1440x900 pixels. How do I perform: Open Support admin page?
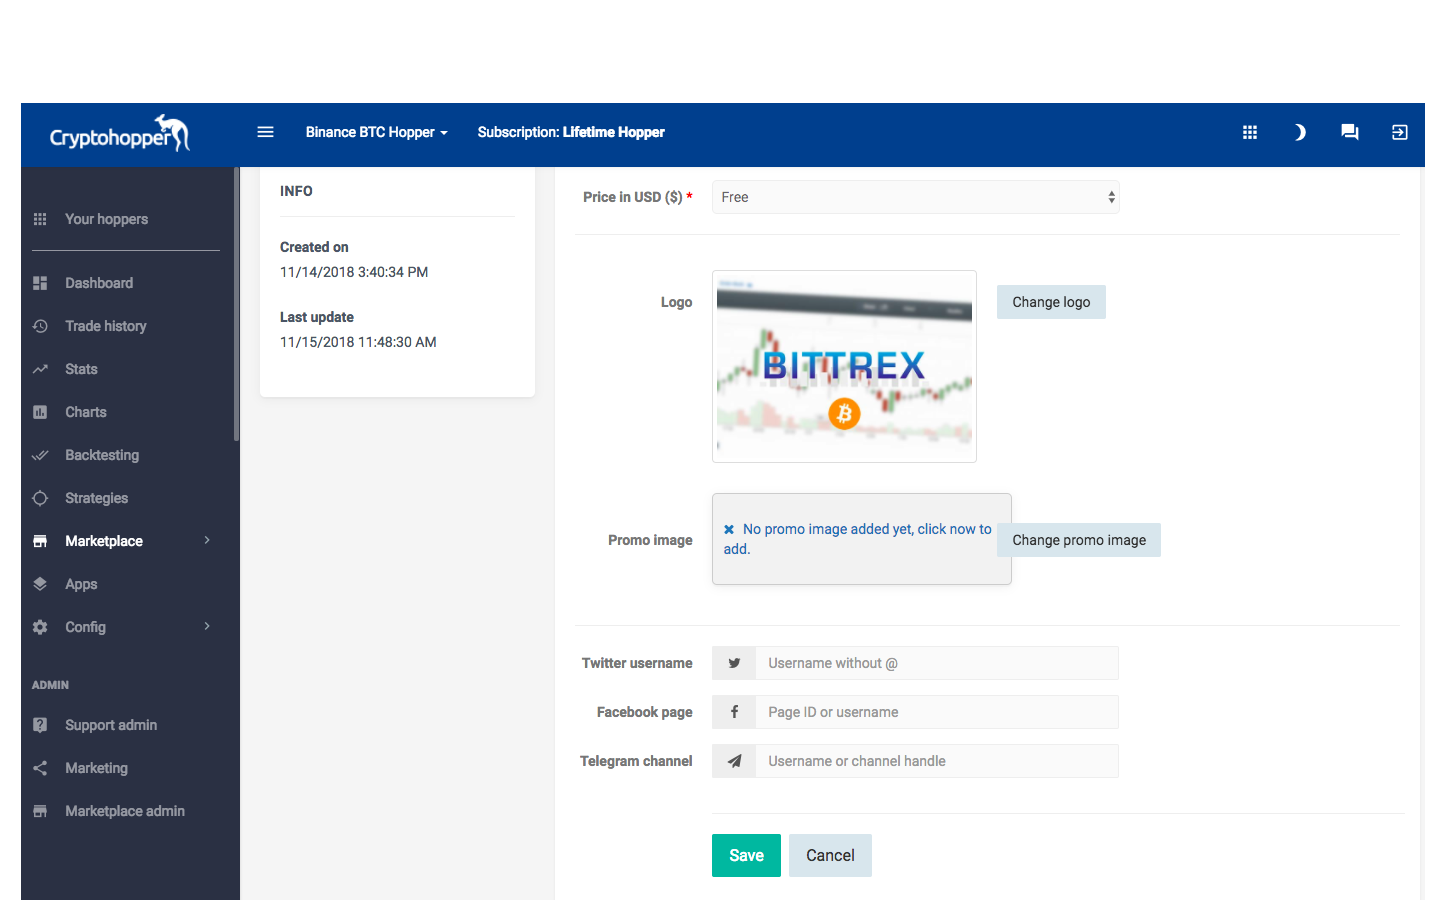tap(111, 725)
